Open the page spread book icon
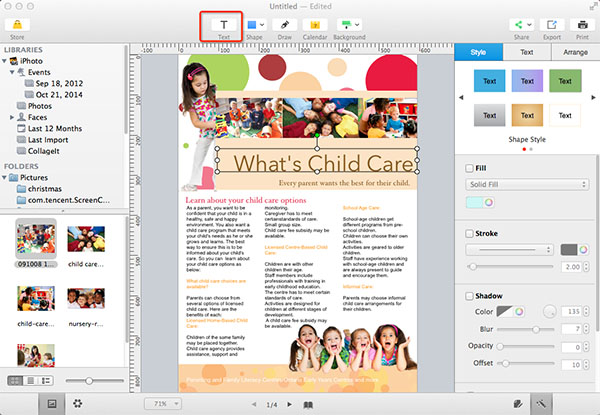The height and width of the screenshot is (415, 600). (x=308, y=405)
